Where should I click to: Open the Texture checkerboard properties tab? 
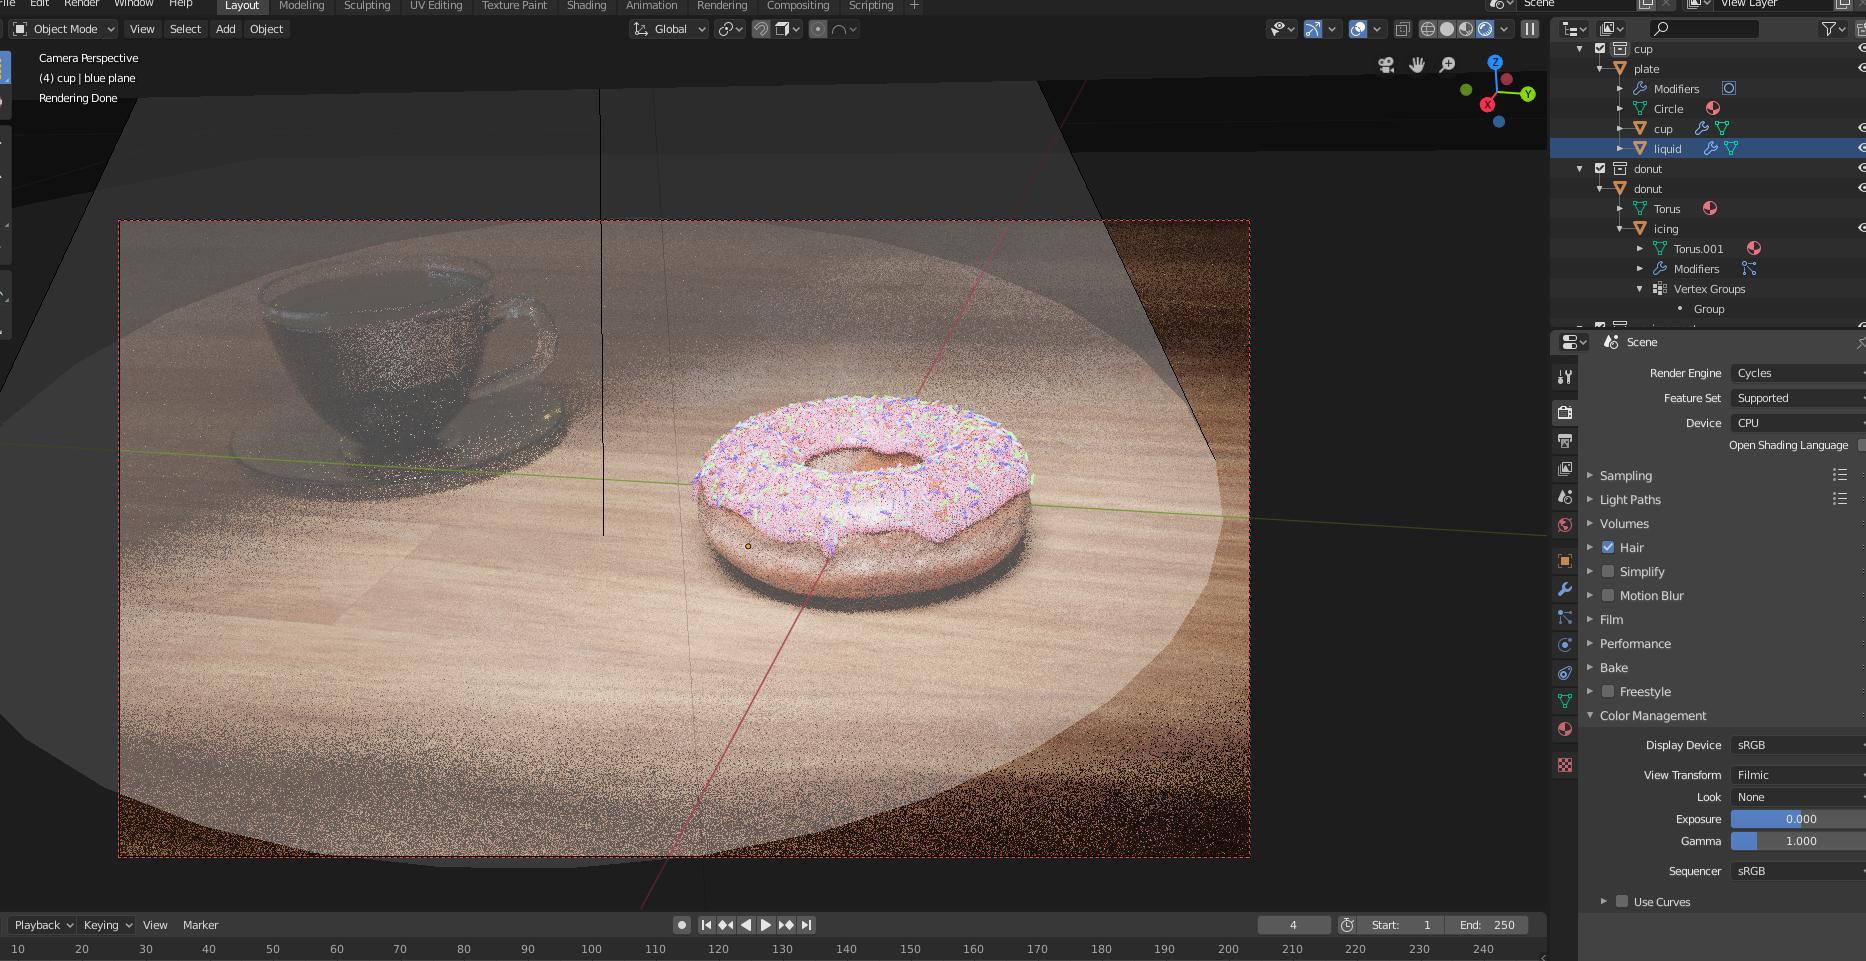click(x=1565, y=765)
